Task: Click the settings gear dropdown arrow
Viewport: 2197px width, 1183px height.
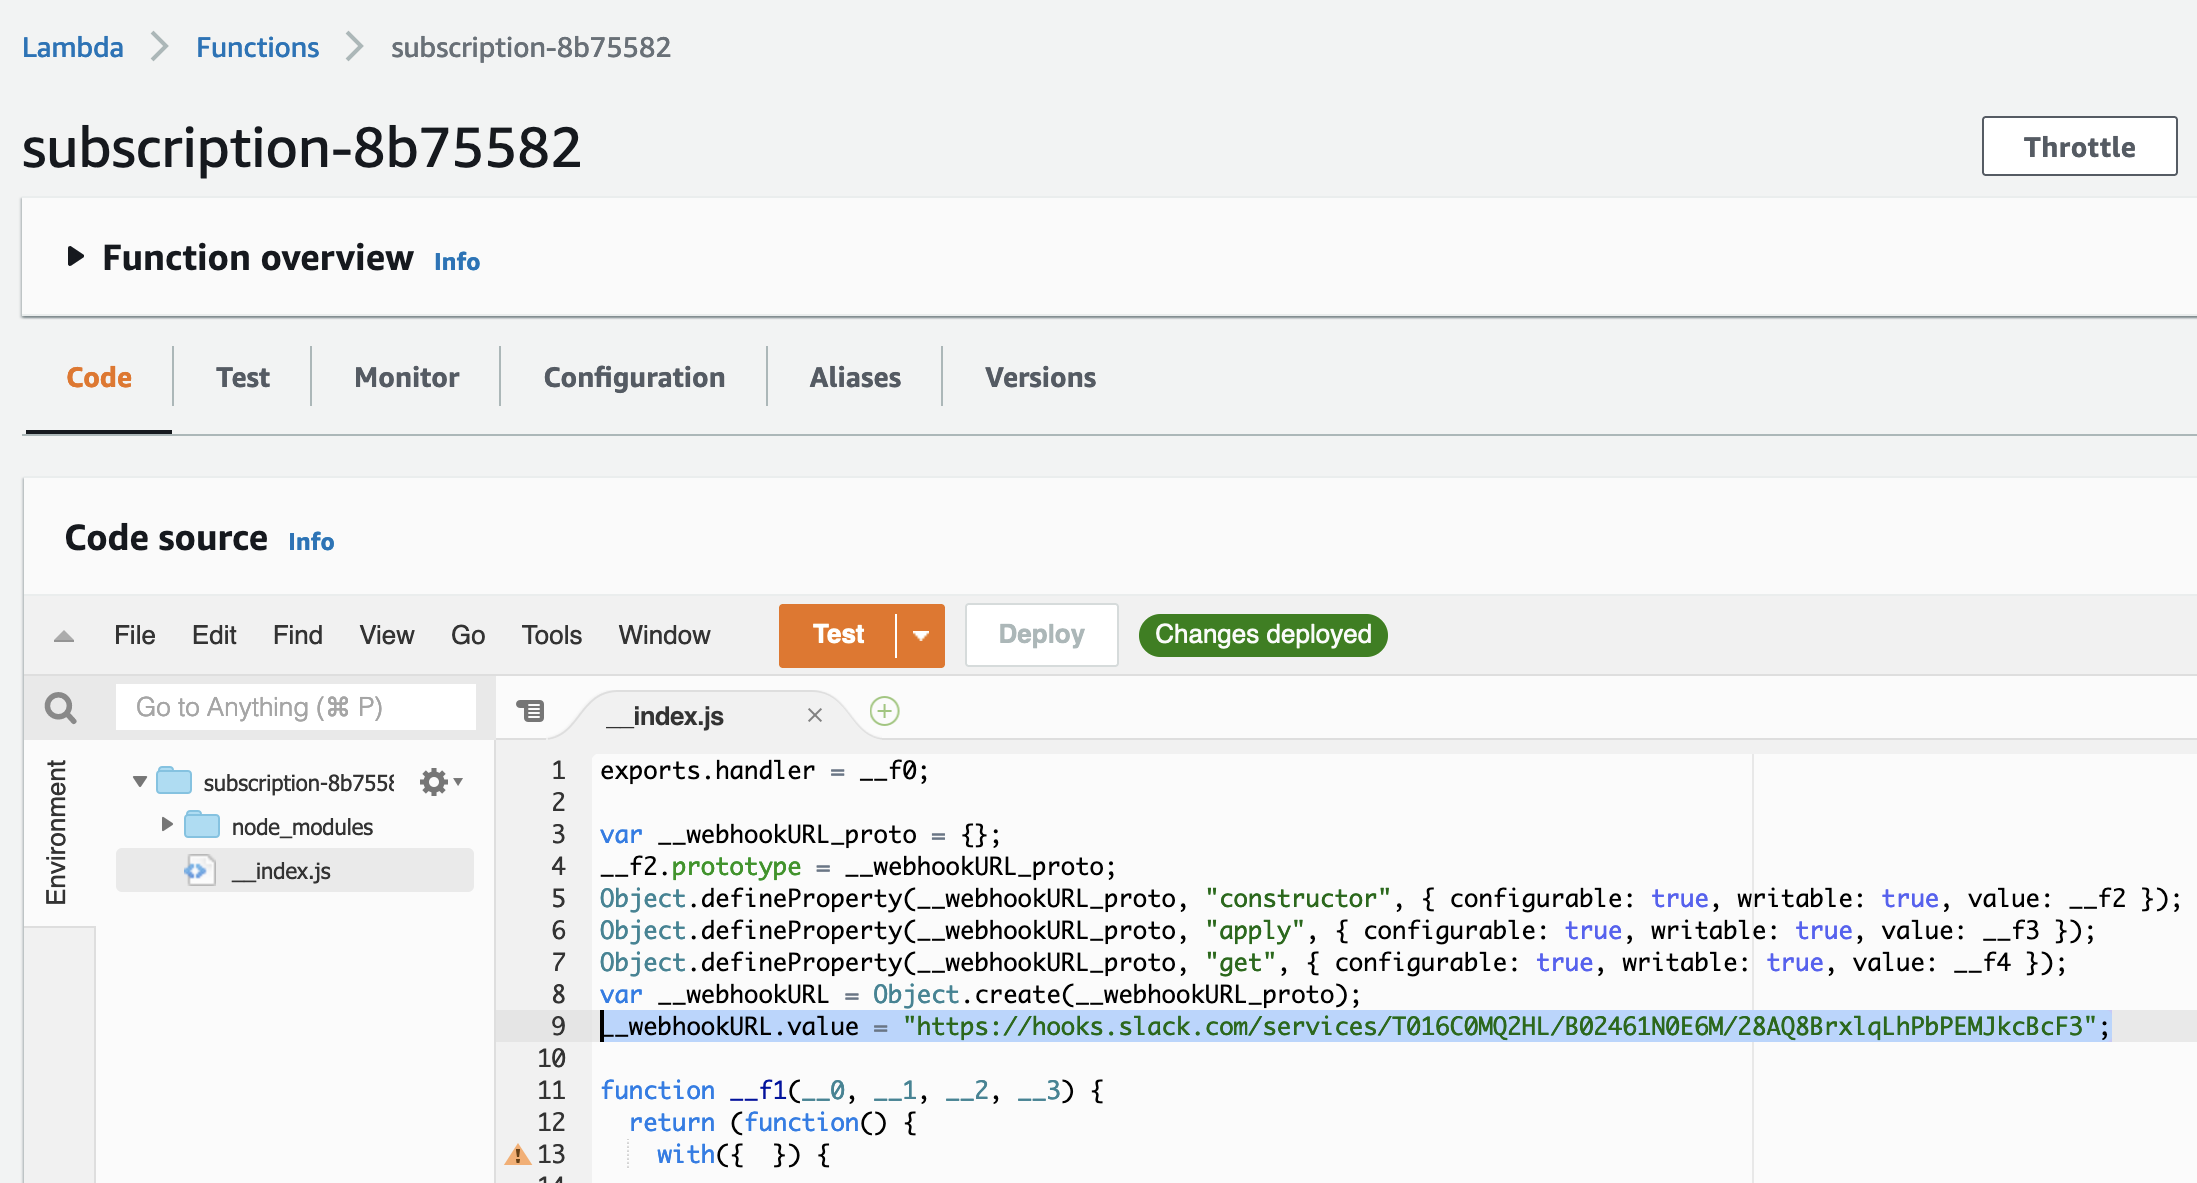Action: click(458, 781)
